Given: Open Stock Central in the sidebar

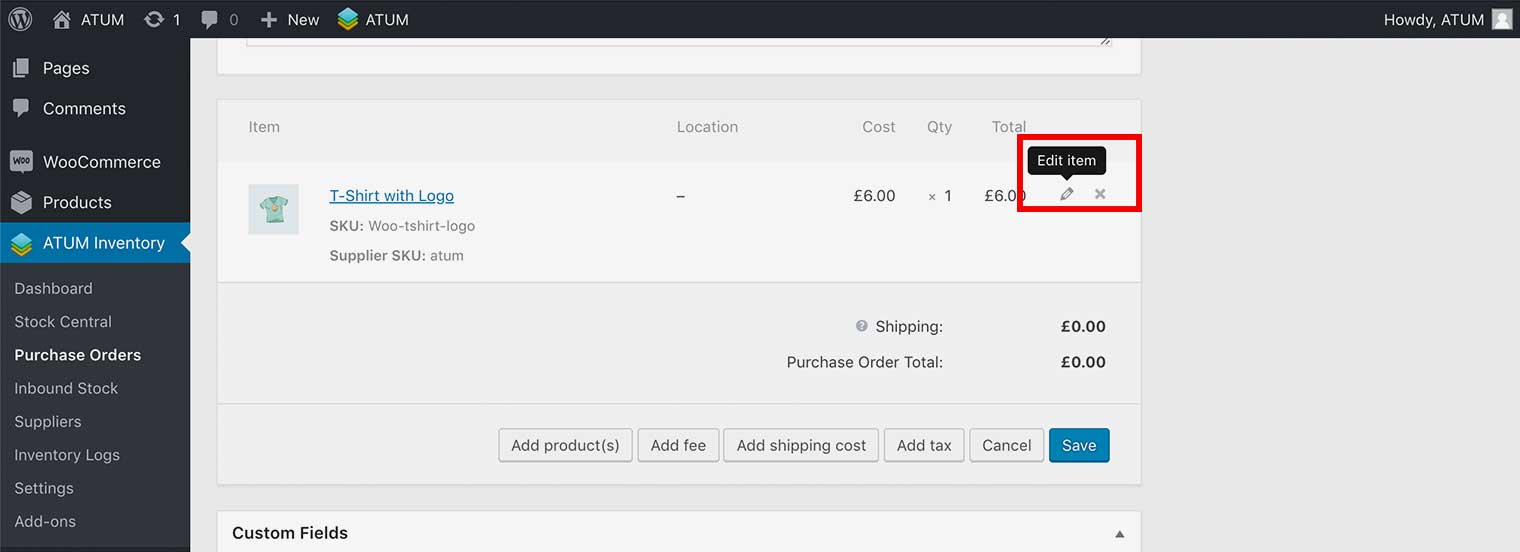Looking at the screenshot, I should click(x=63, y=322).
